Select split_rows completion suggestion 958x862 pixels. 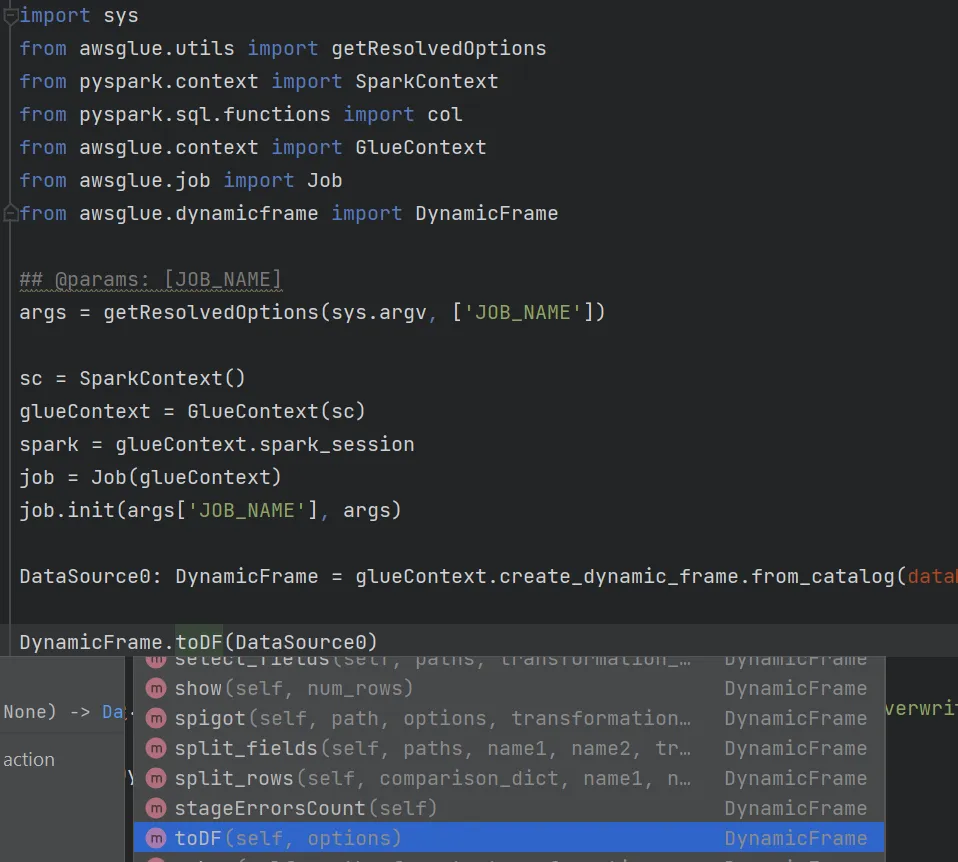[x=508, y=778]
